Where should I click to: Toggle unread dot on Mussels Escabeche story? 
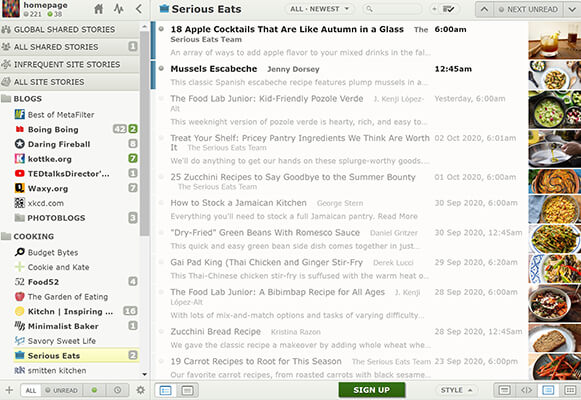[x=161, y=69]
